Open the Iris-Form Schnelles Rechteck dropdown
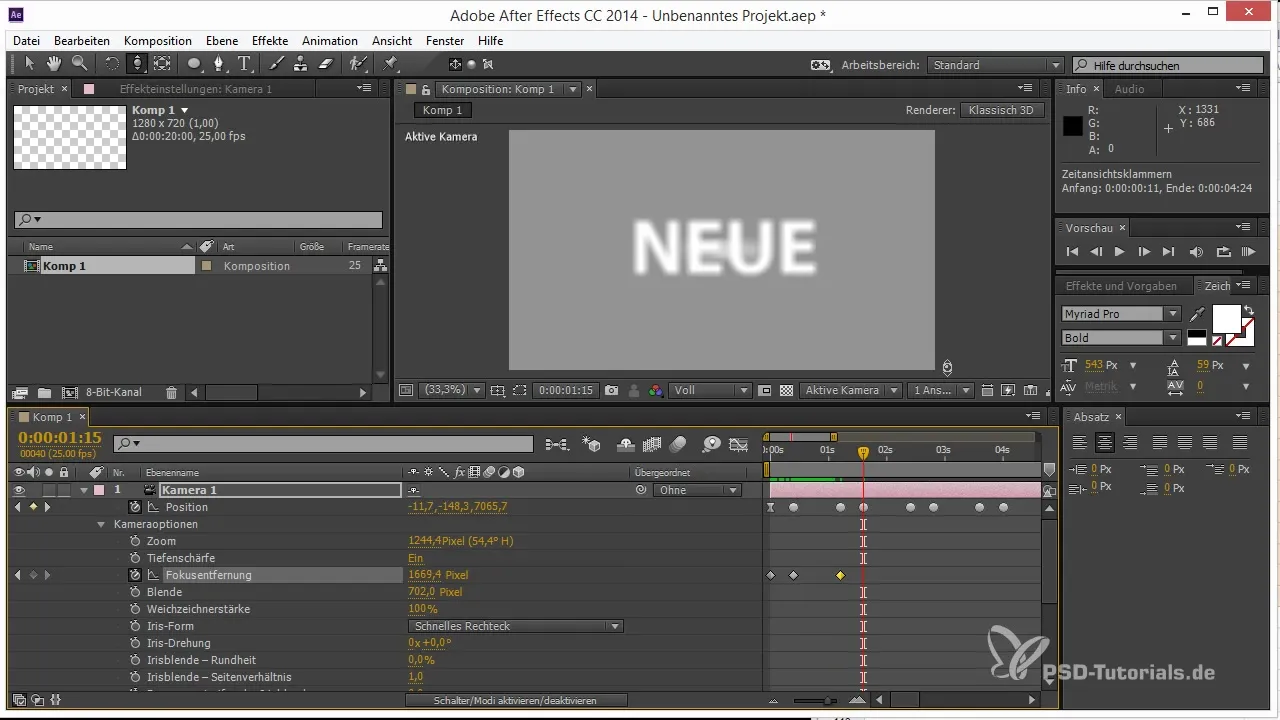Viewport: 1280px width, 720px height. (516, 626)
